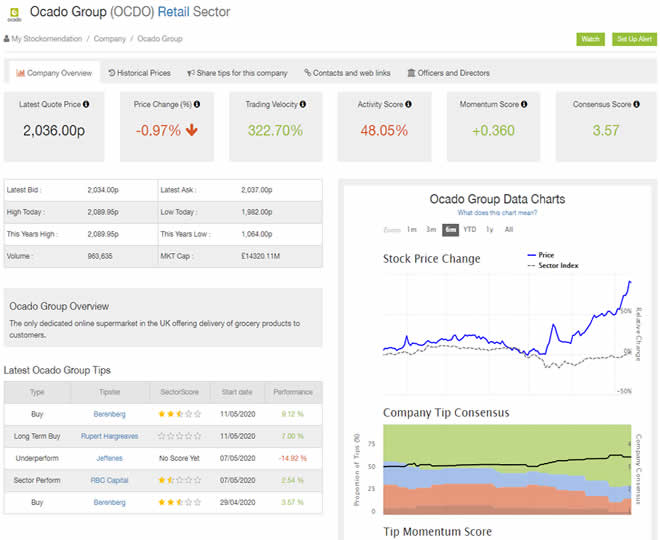This screenshot has width=660, height=540.
Task: Click the Ocado logo icon
Action: pos(14,14)
